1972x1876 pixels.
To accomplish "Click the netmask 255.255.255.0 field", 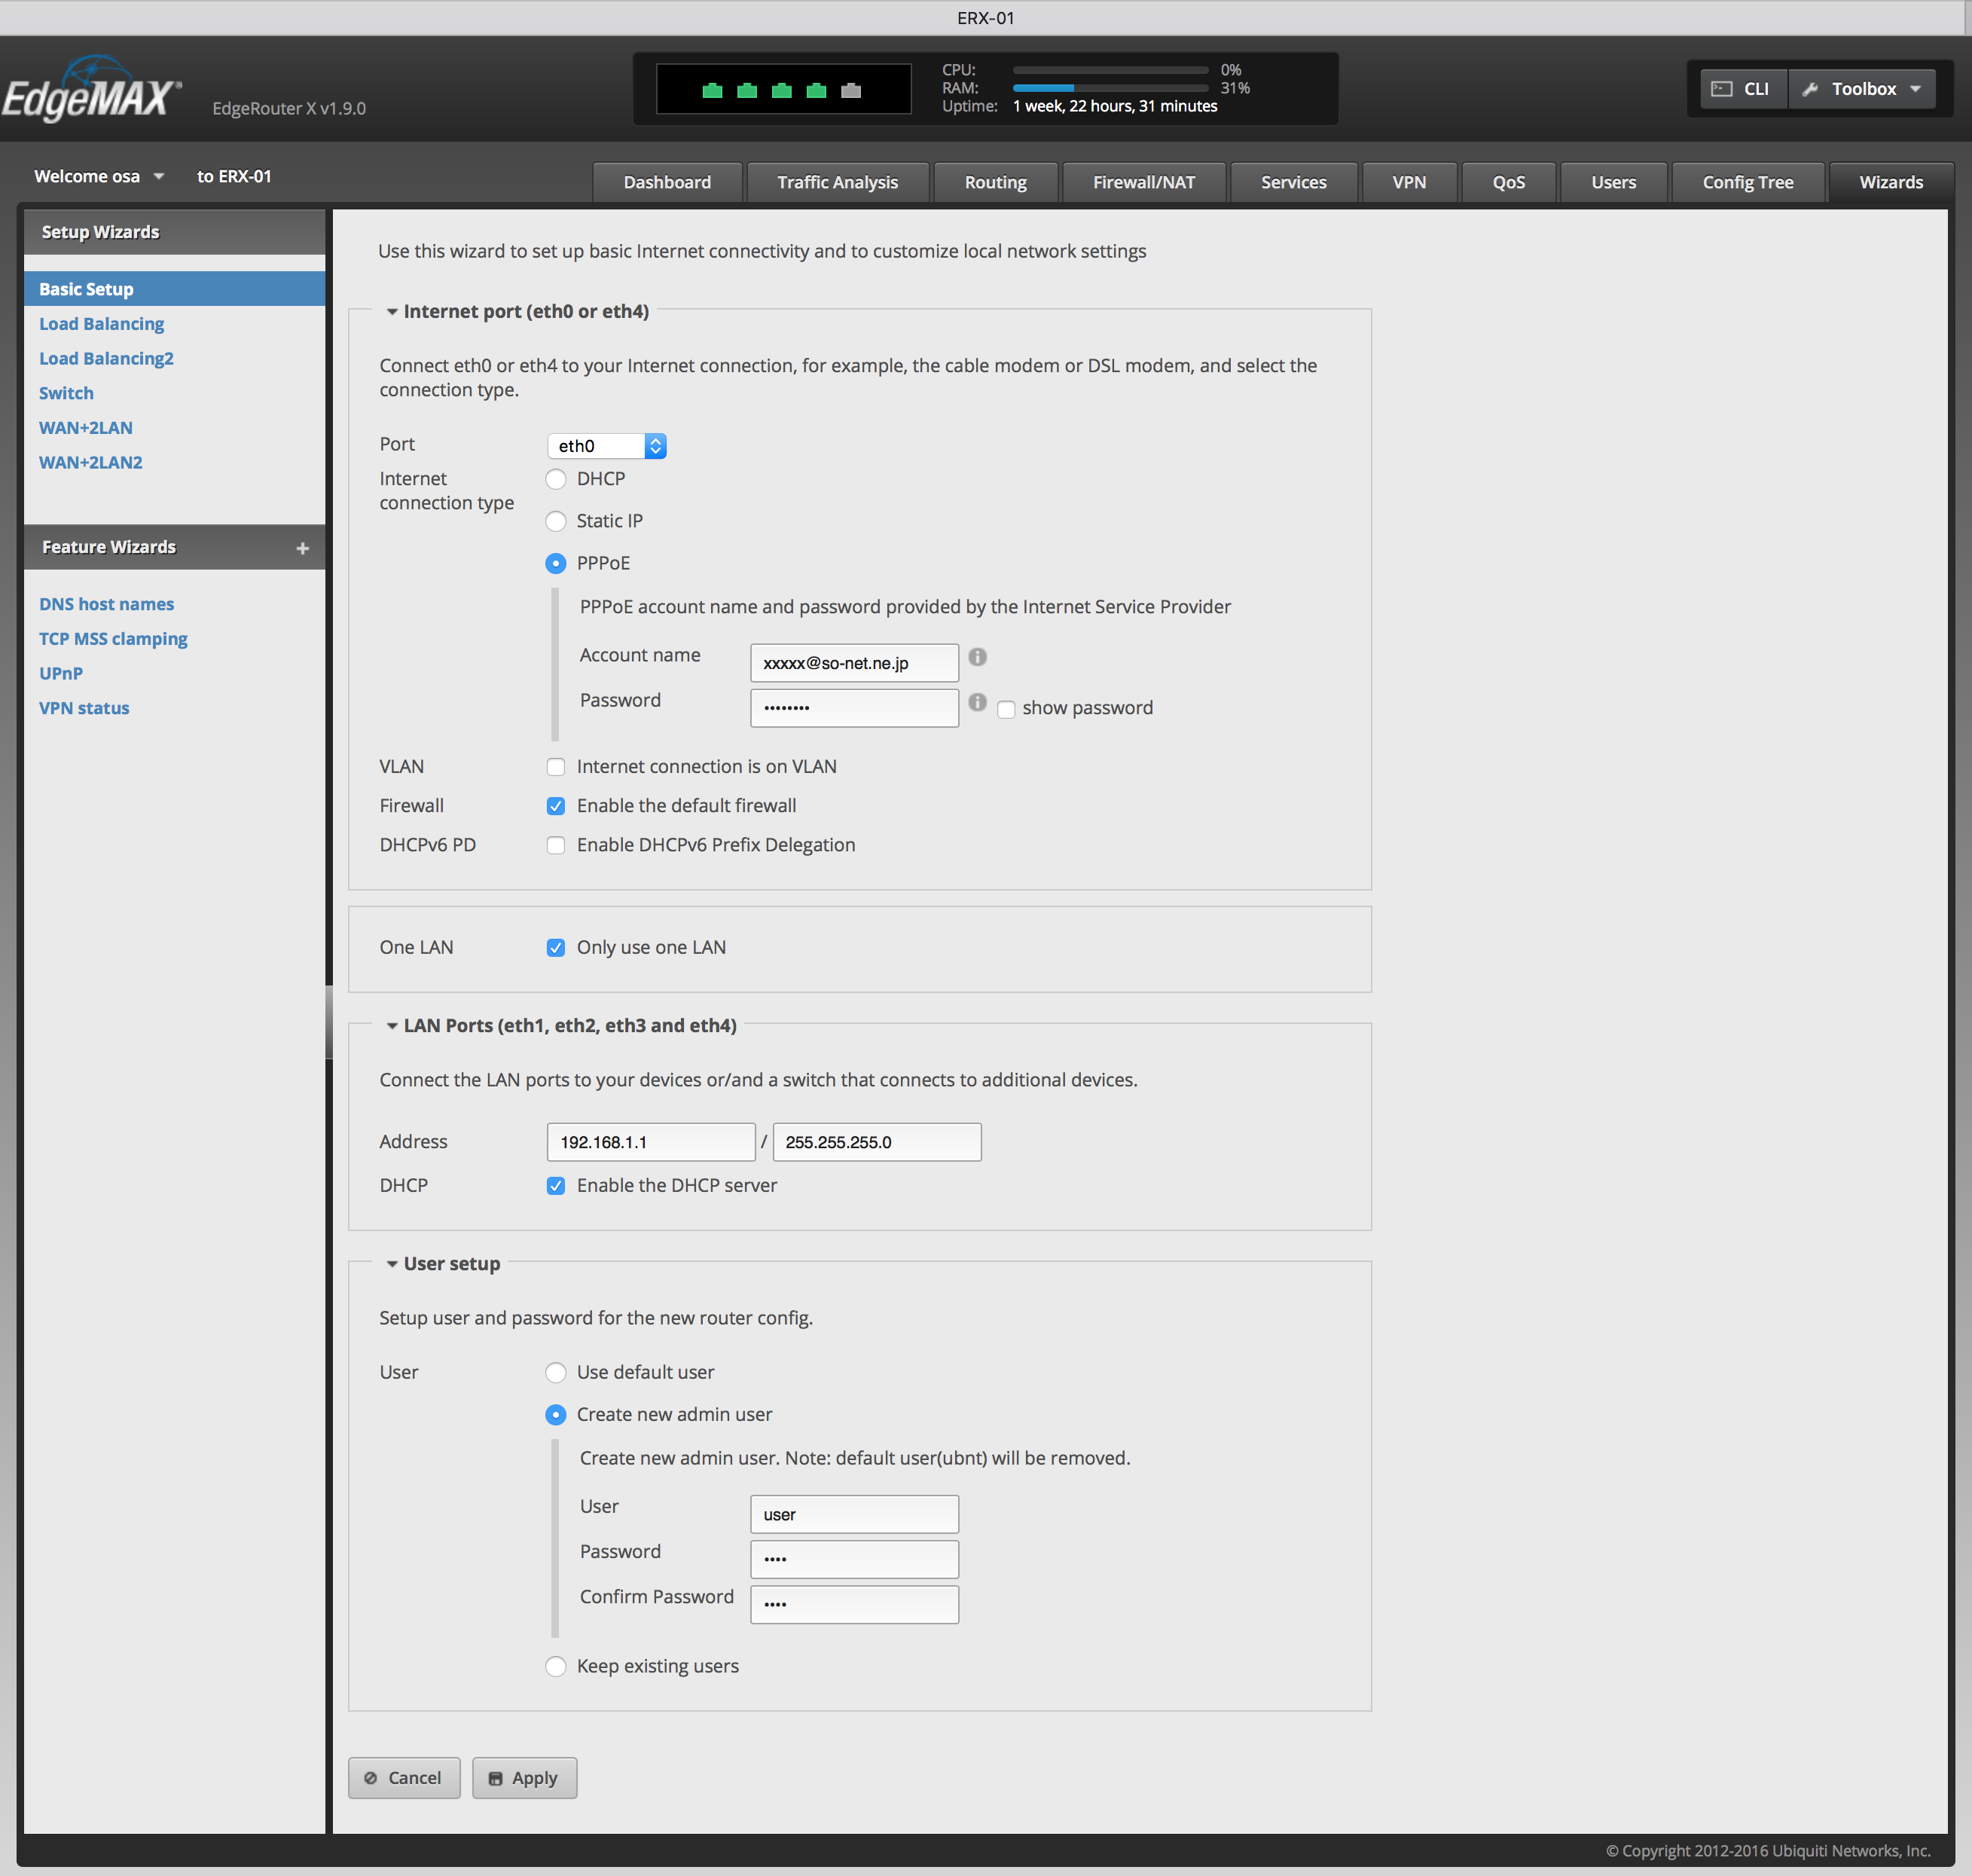I will (877, 1142).
